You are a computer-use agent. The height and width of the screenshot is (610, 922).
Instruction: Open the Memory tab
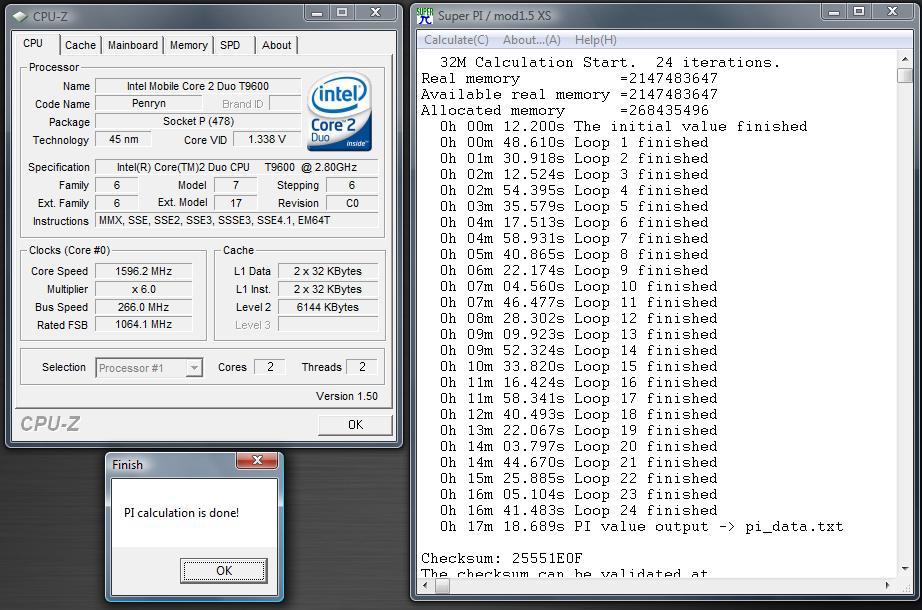point(189,45)
